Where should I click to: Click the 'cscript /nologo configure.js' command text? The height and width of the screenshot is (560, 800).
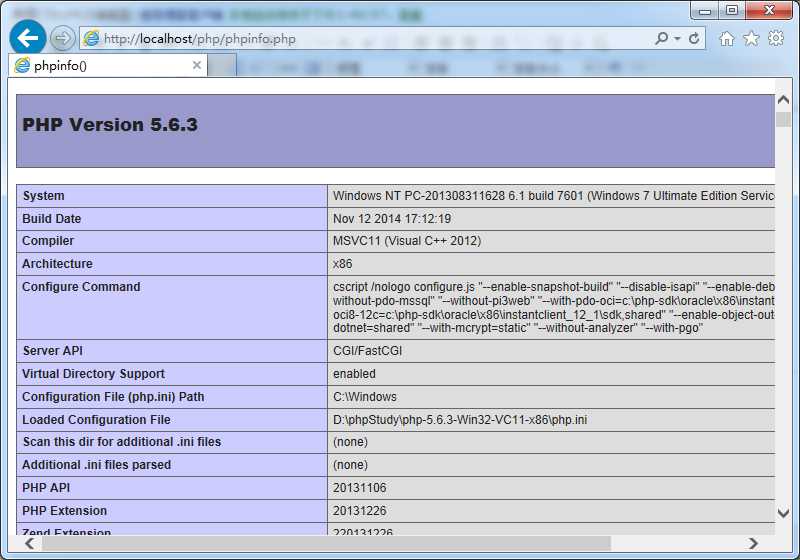click(x=404, y=287)
